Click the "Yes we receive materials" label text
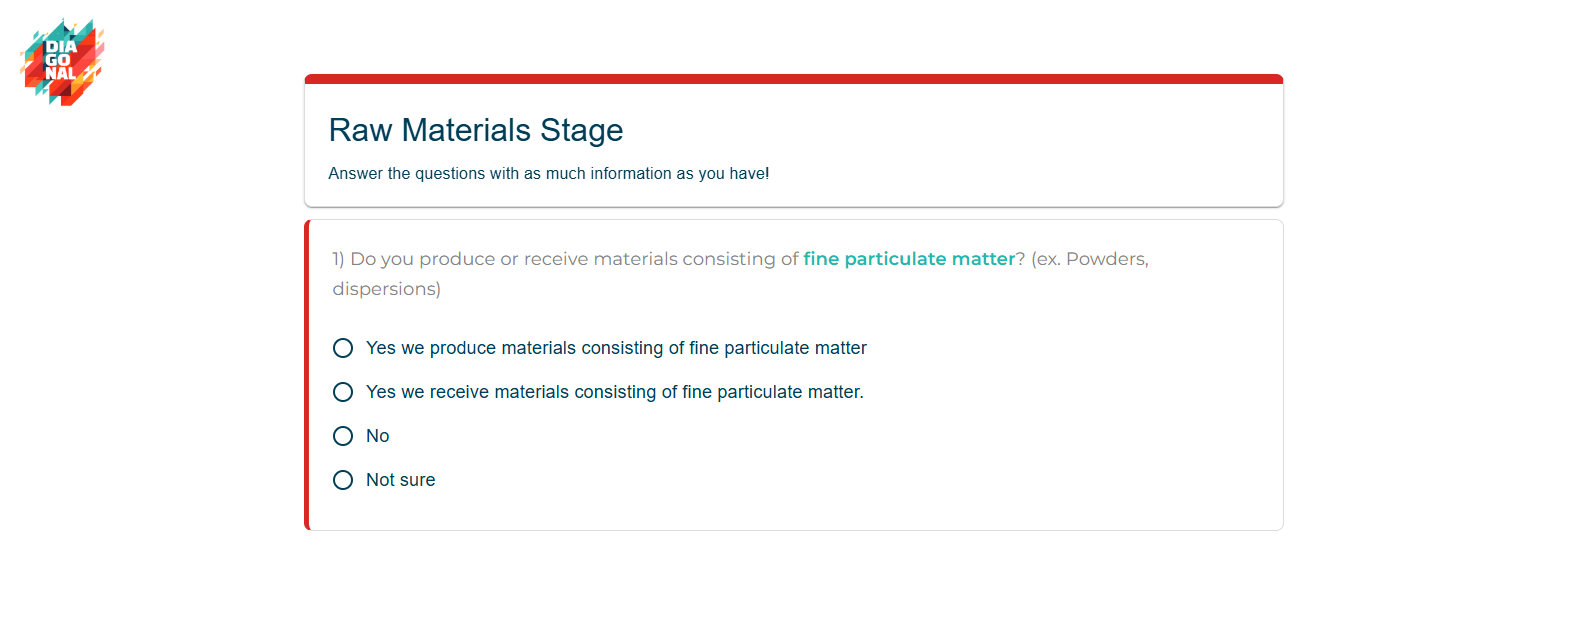This screenshot has height=630, width=1575. (614, 392)
